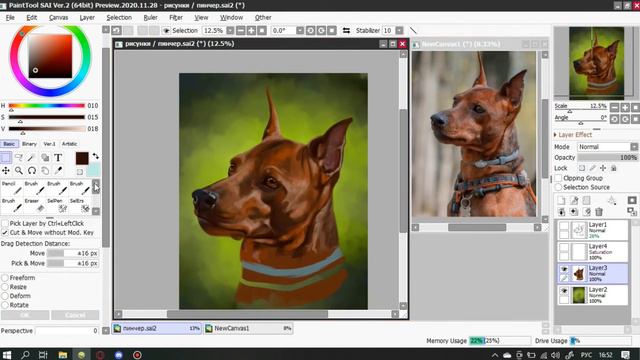
Task: Select the Eyedropper color picker tool
Action: click(x=58, y=171)
